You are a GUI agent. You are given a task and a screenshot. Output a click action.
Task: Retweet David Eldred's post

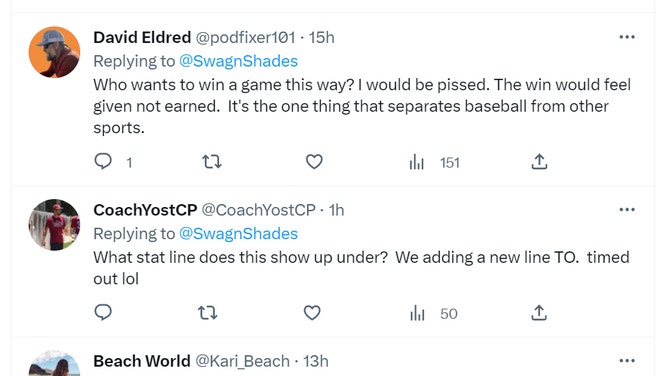click(x=212, y=162)
